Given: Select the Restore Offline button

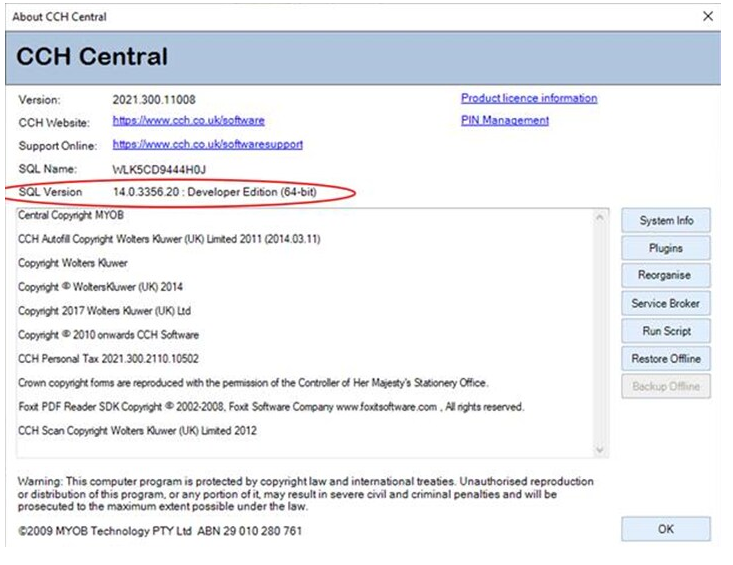Looking at the screenshot, I should (x=665, y=359).
